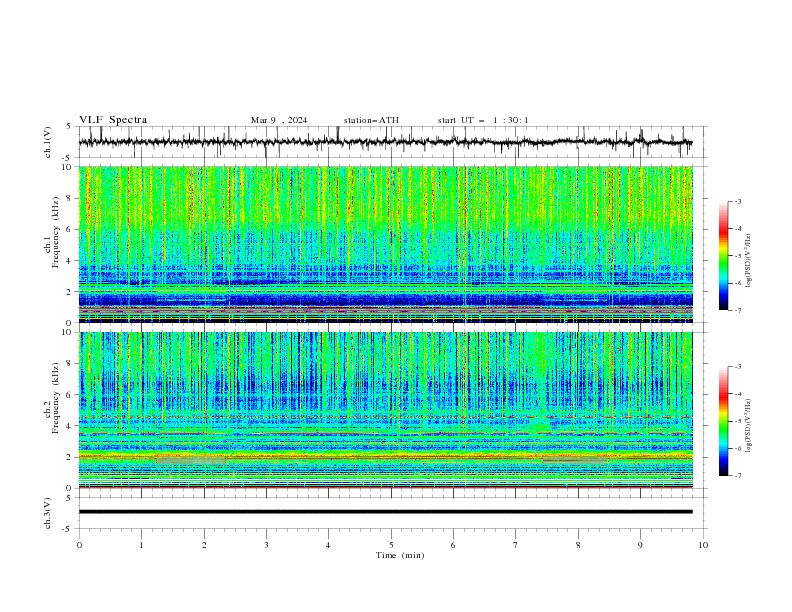
Task: Click the "-7" value on ch.2 color bar
Action: [737, 476]
